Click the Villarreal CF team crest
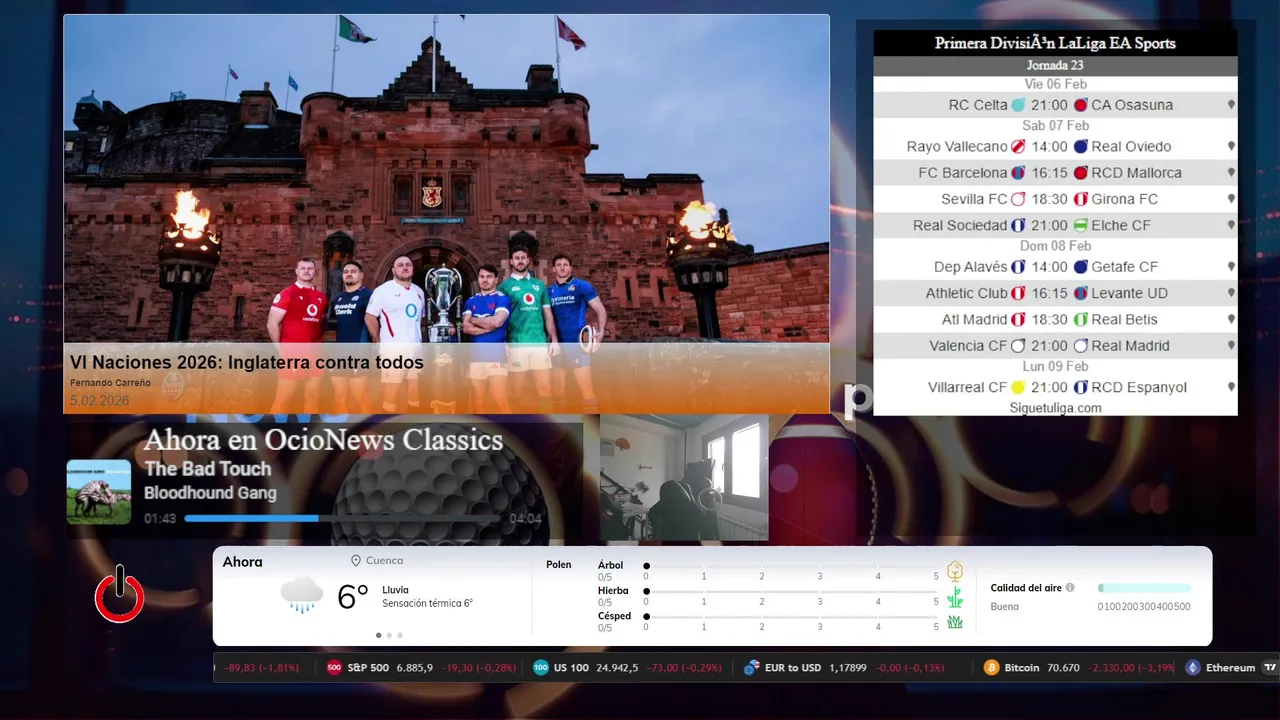 click(1018, 388)
